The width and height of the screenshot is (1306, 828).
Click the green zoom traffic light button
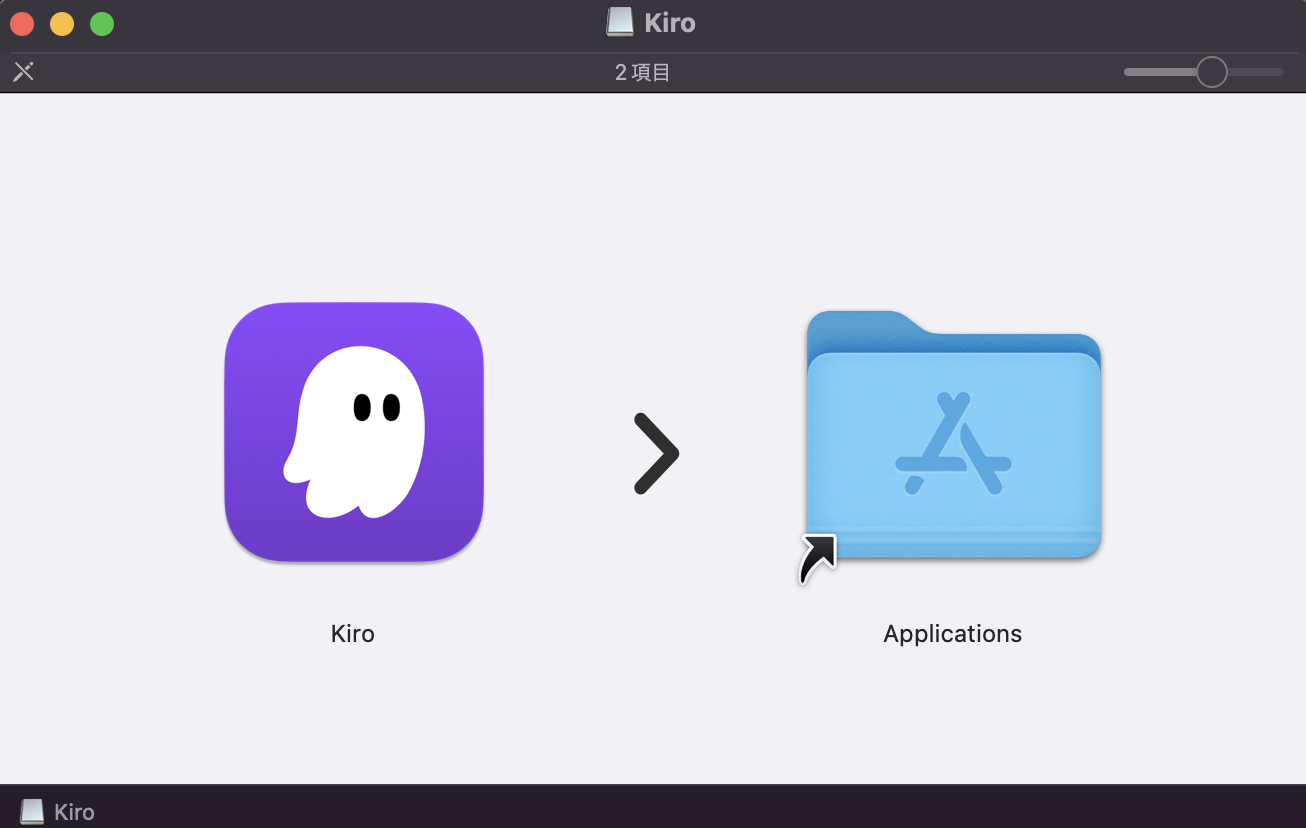100,22
